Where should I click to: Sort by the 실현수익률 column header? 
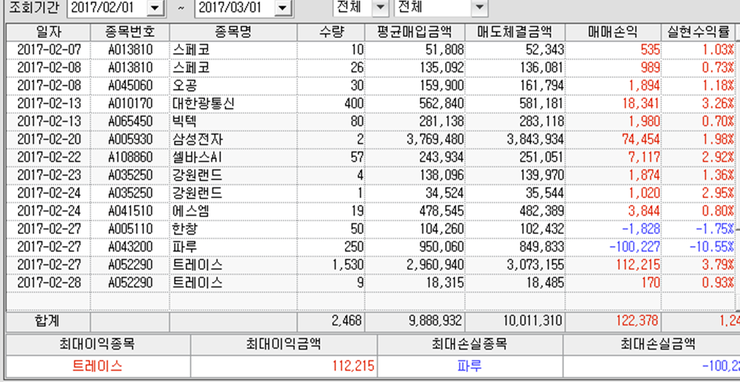[x=698, y=33]
